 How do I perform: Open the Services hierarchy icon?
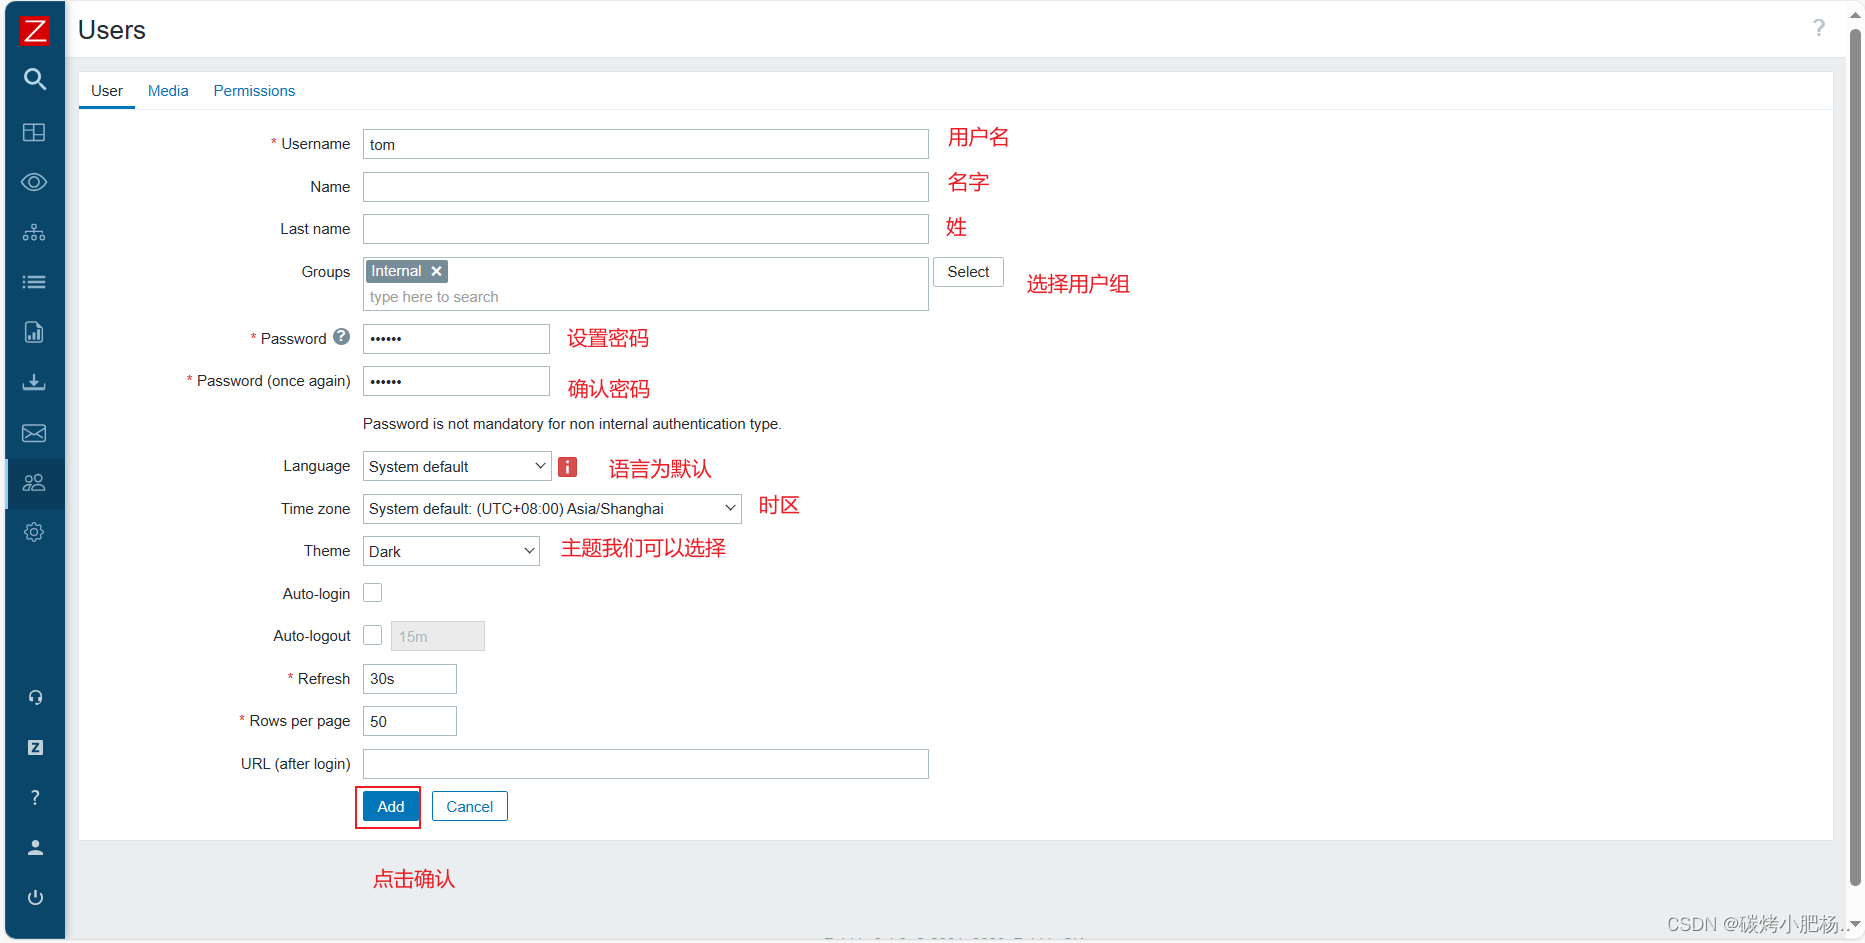[34, 232]
